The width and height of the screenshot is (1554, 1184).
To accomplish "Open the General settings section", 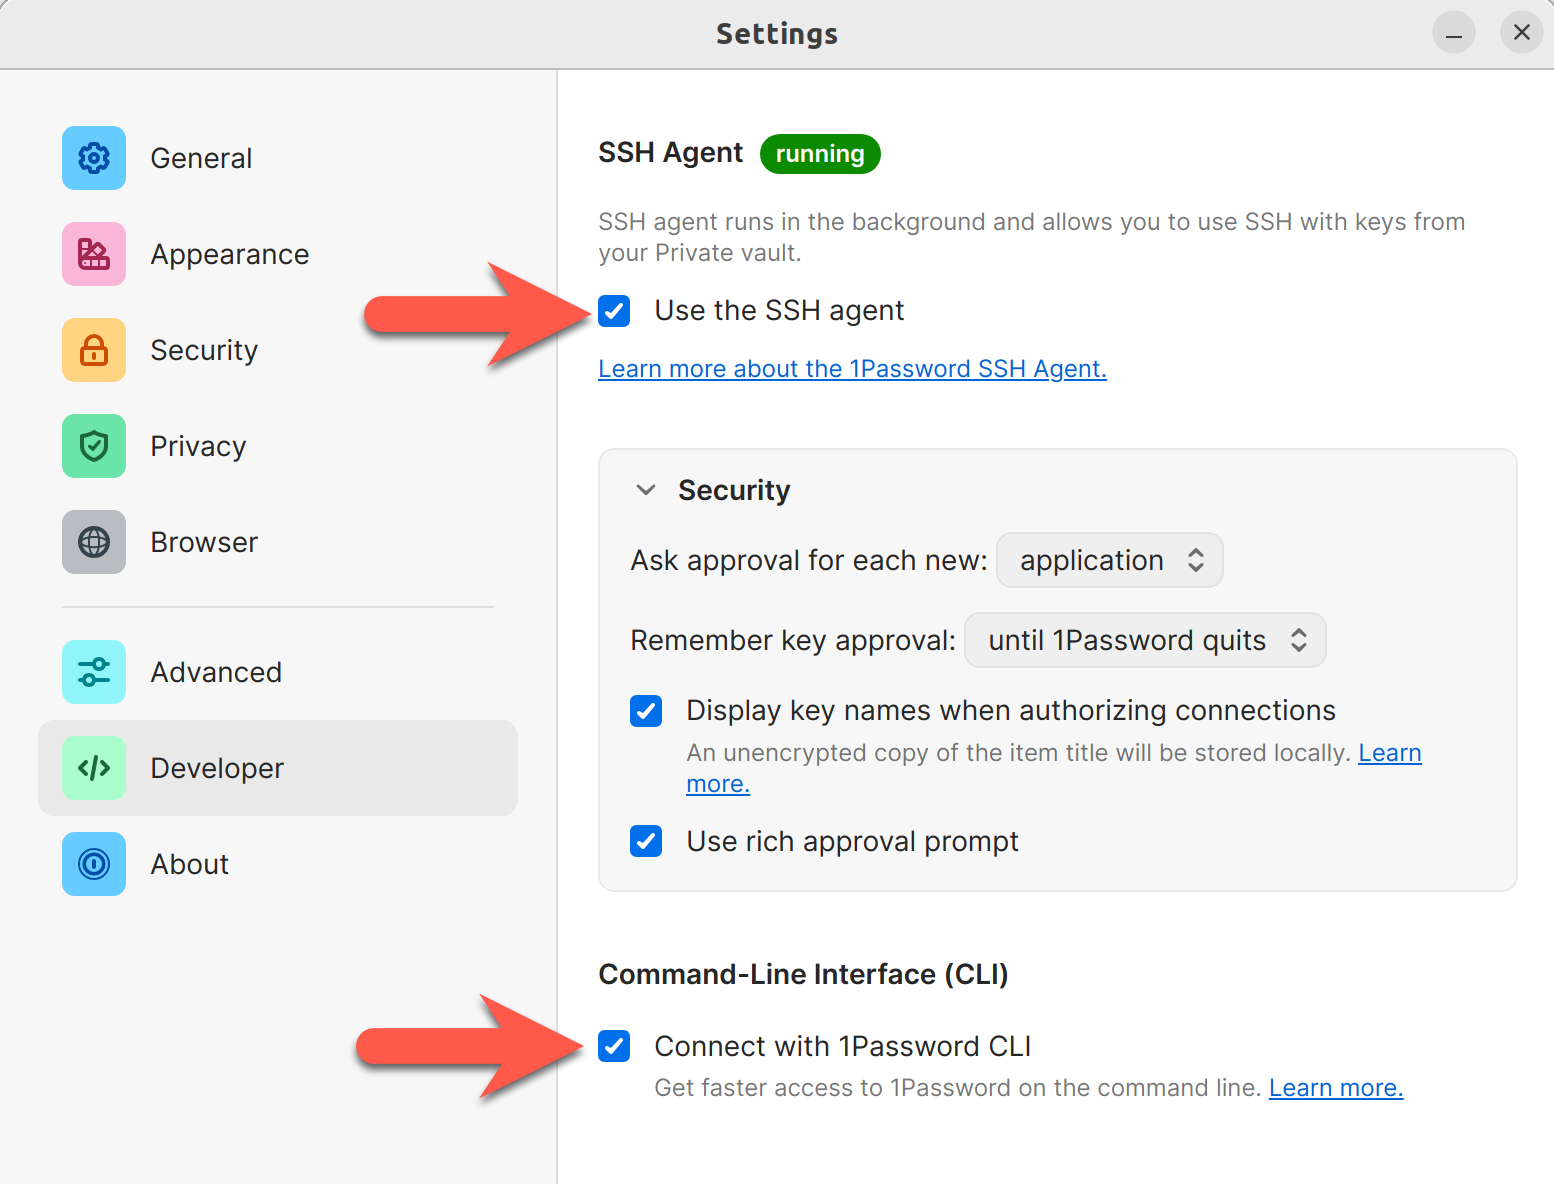I will pyautogui.click(x=278, y=158).
